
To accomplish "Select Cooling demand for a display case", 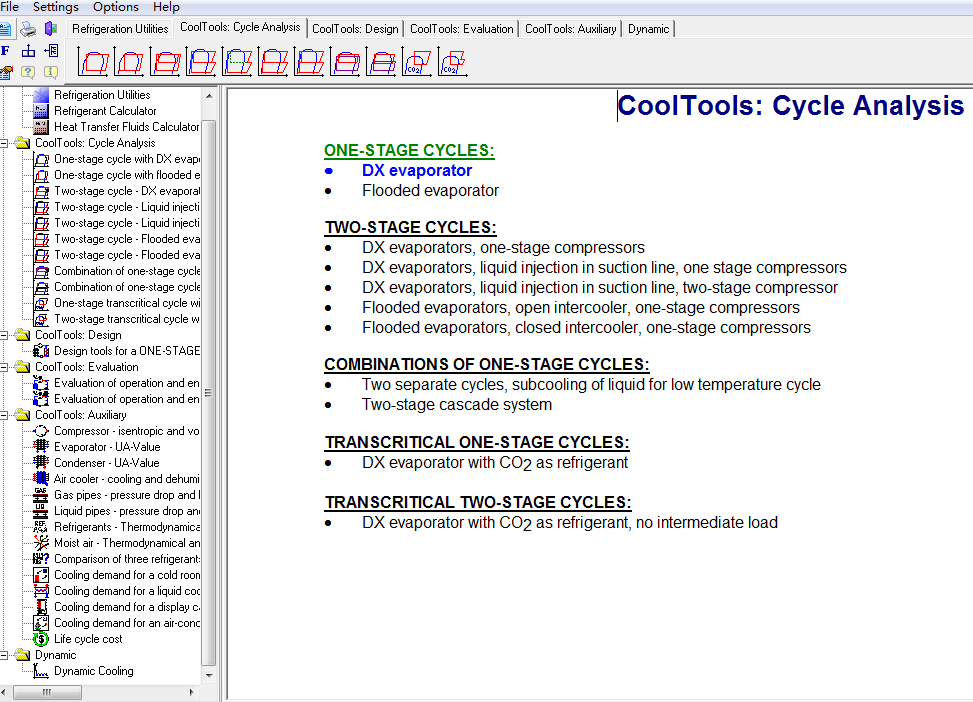I will 127,607.
